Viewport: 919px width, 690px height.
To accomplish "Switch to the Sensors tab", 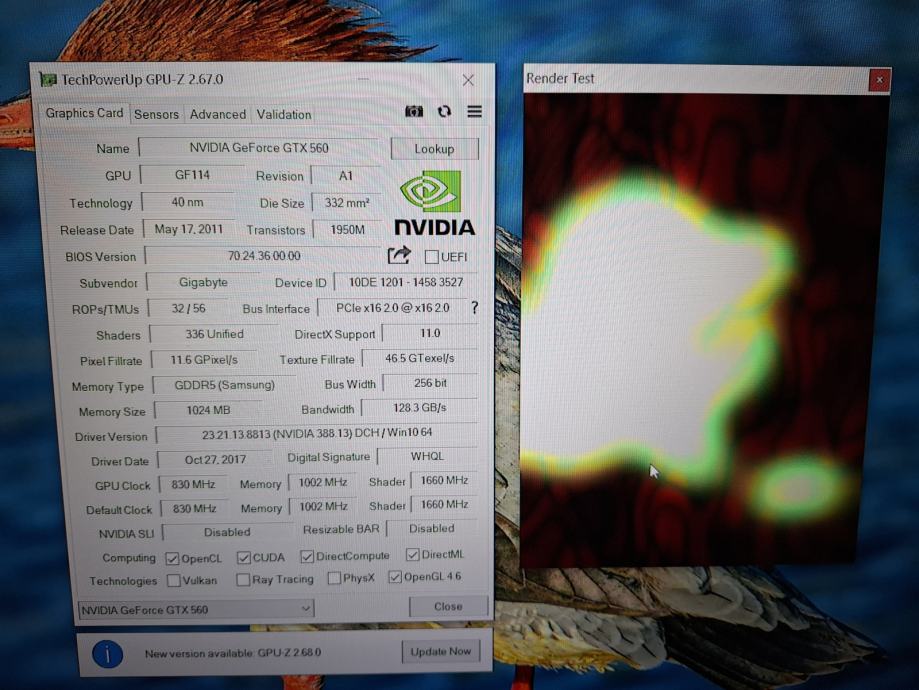I will (x=156, y=114).
